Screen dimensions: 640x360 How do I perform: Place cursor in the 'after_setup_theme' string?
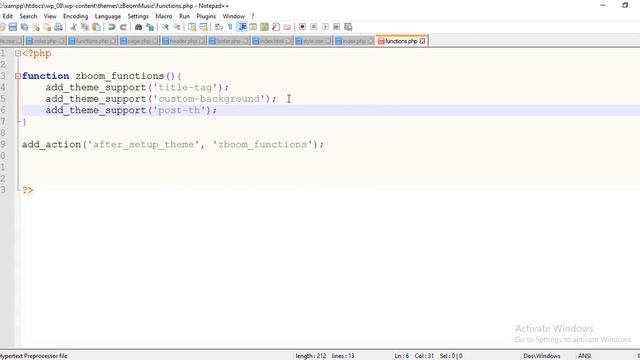(143, 144)
